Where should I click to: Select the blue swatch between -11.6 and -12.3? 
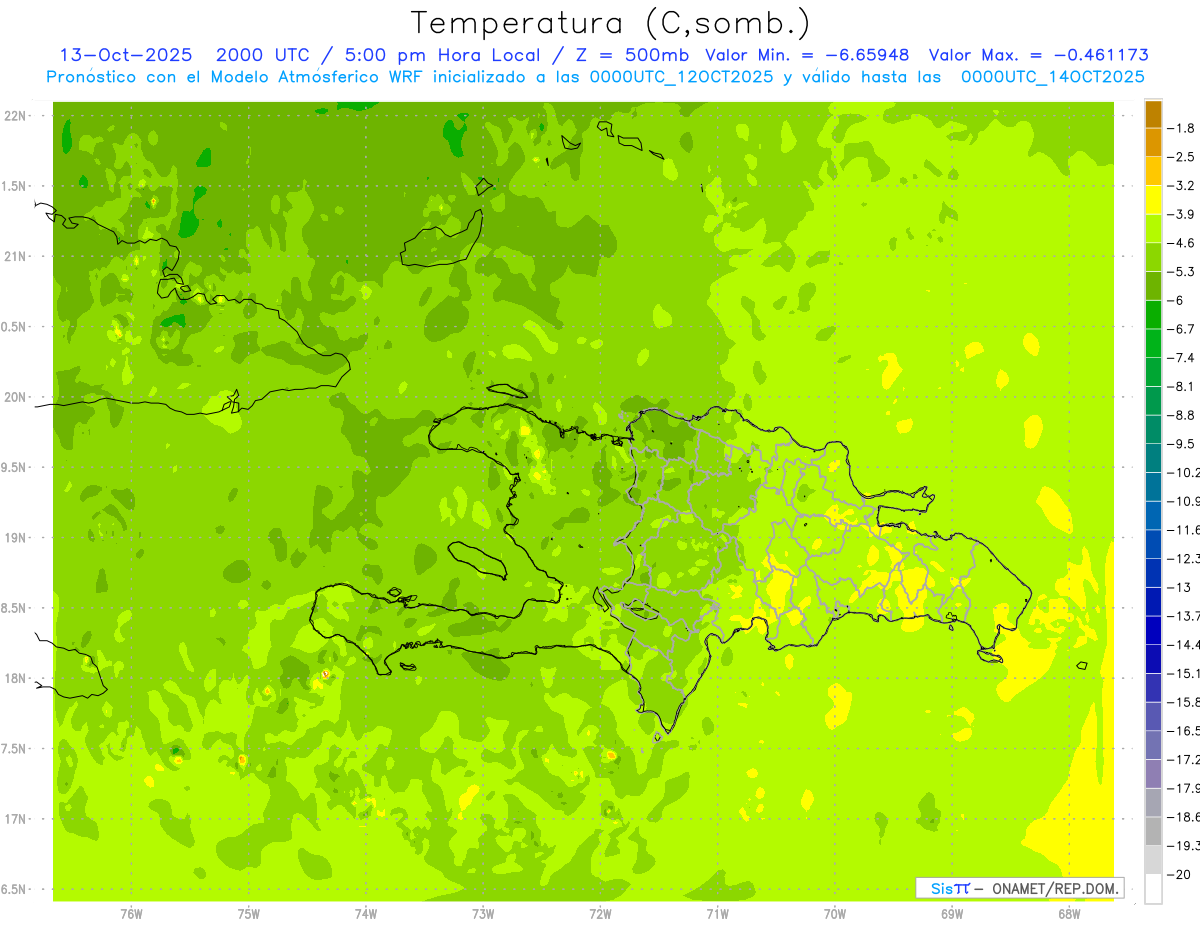point(1153,544)
